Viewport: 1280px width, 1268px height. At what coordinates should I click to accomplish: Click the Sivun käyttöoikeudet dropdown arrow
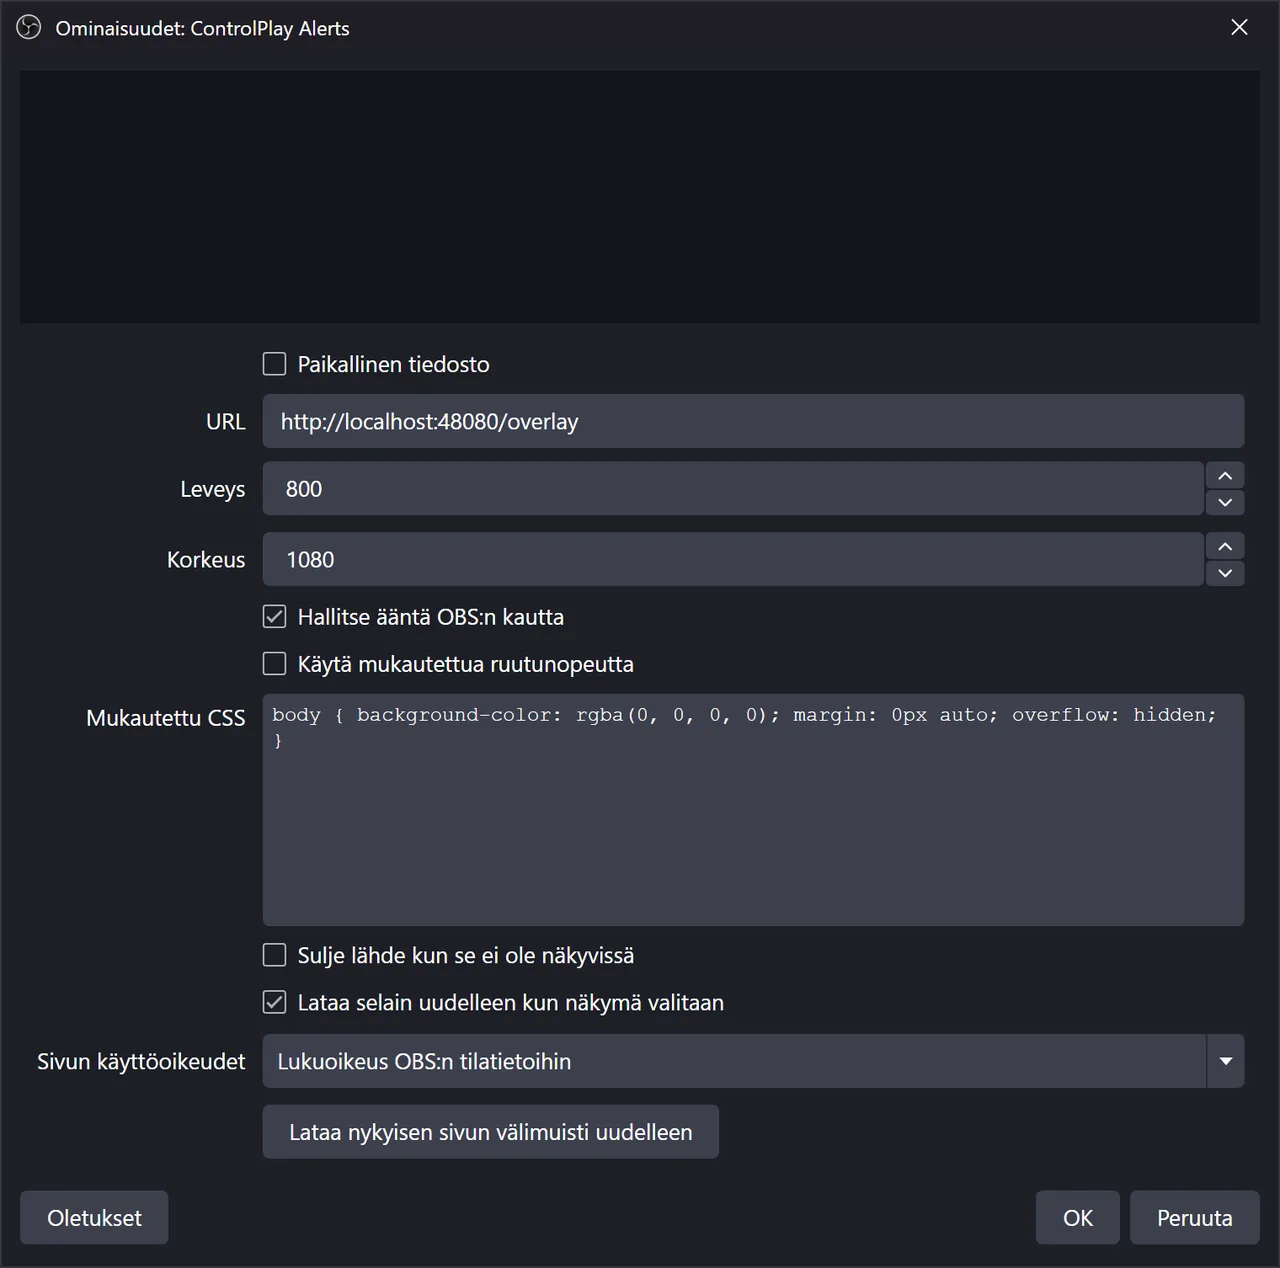[1226, 1061]
